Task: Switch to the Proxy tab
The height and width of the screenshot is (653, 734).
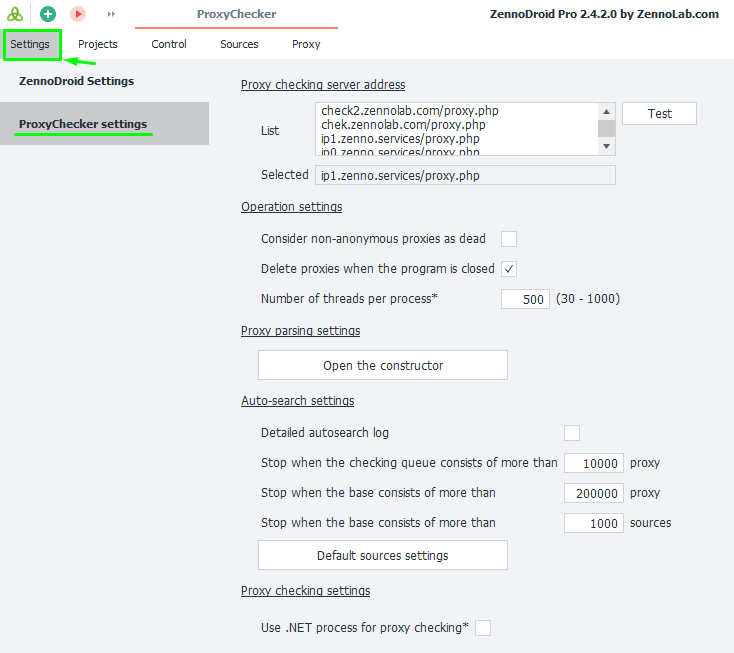Action: pyautogui.click(x=306, y=44)
